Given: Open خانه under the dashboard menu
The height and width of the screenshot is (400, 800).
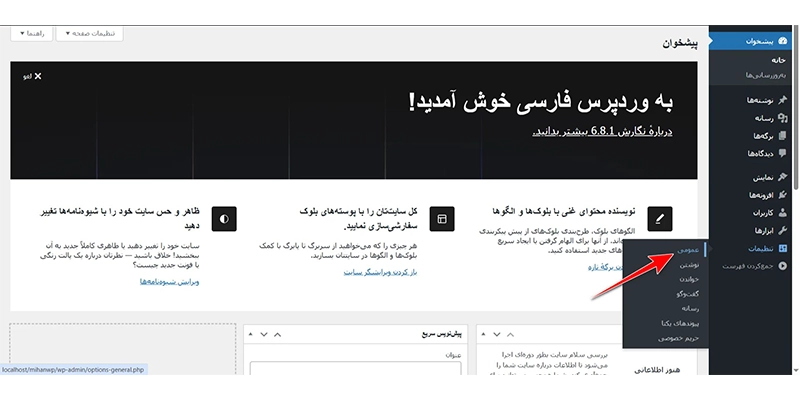Looking at the screenshot, I should 779,60.
